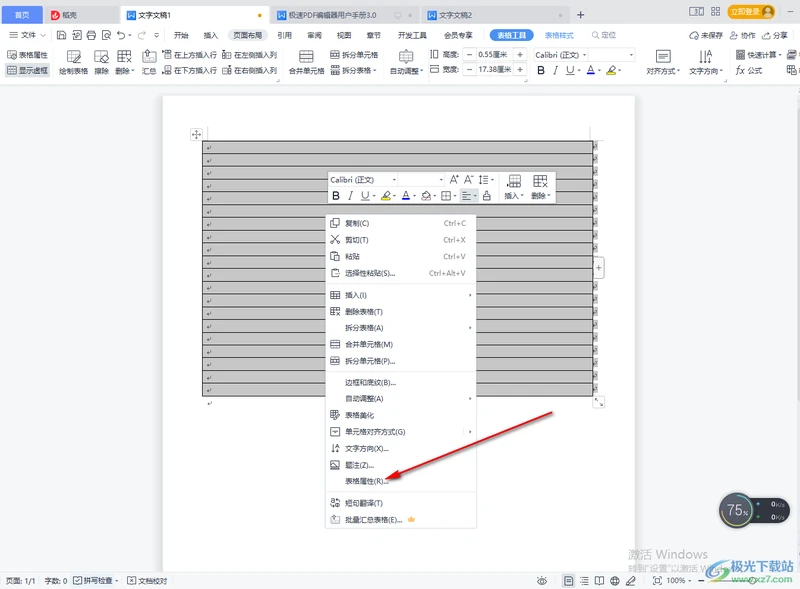Click the 快速计算 quick calculate button
The height and width of the screenshot is (589, 800).
click(x=758, y=55)
